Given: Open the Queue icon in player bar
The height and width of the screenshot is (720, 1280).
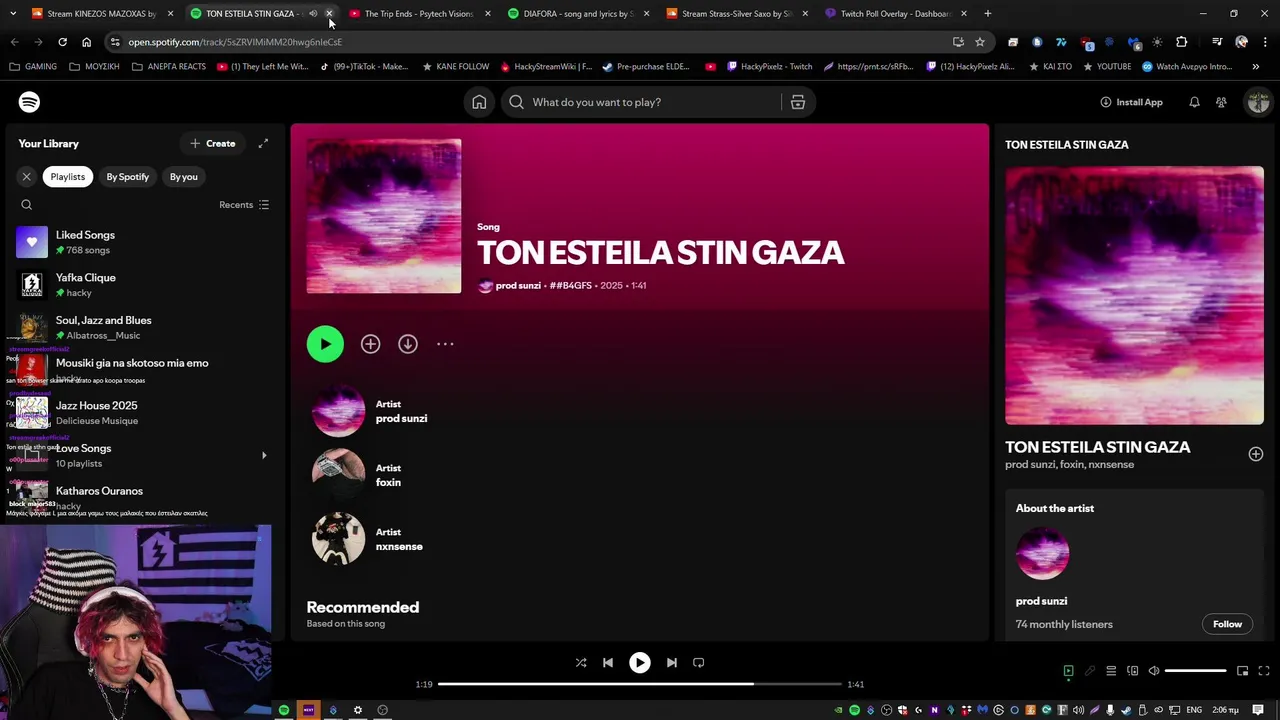Looking at the screenshot, I should click(x=1111, y=671).
